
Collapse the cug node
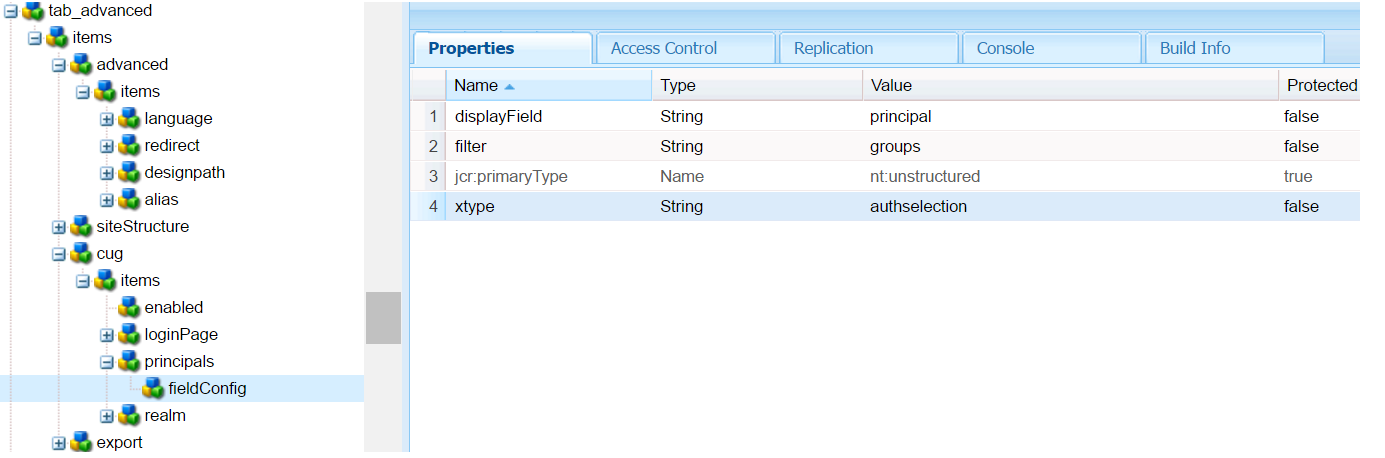pyautogui.click(x=59, y=253)
